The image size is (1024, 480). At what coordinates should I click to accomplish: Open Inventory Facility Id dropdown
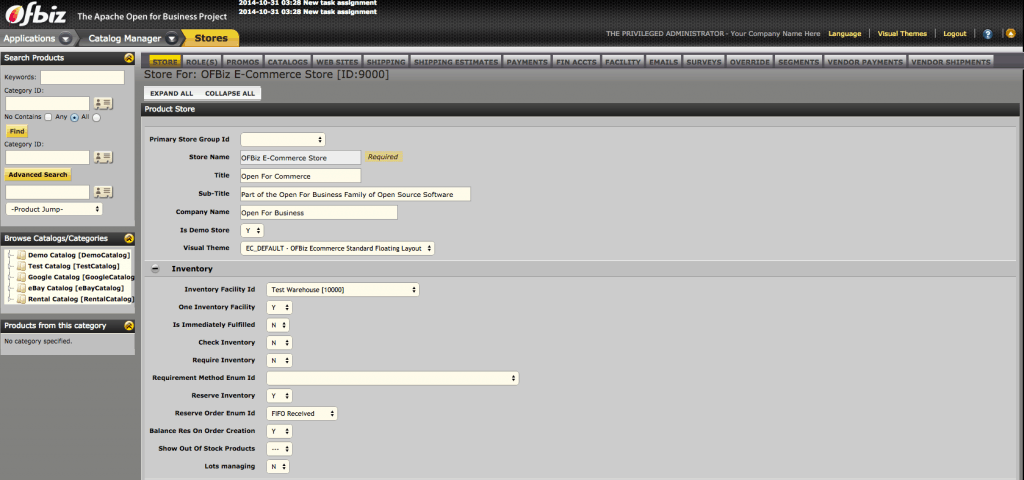[342, 289]
